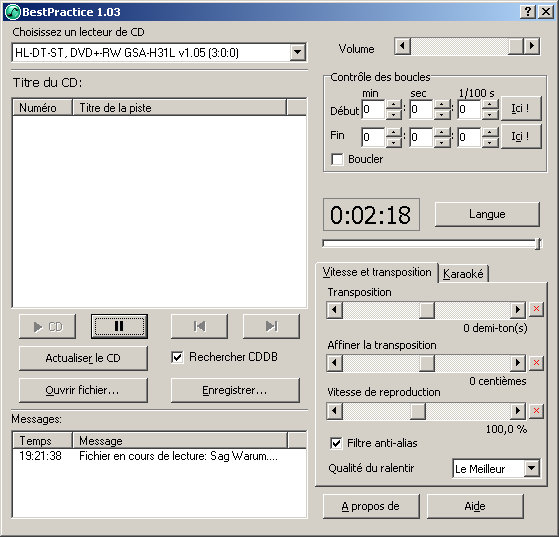
Task: Click the Fin sec input field
Action: pyautogui.click(x=421, y=137)
